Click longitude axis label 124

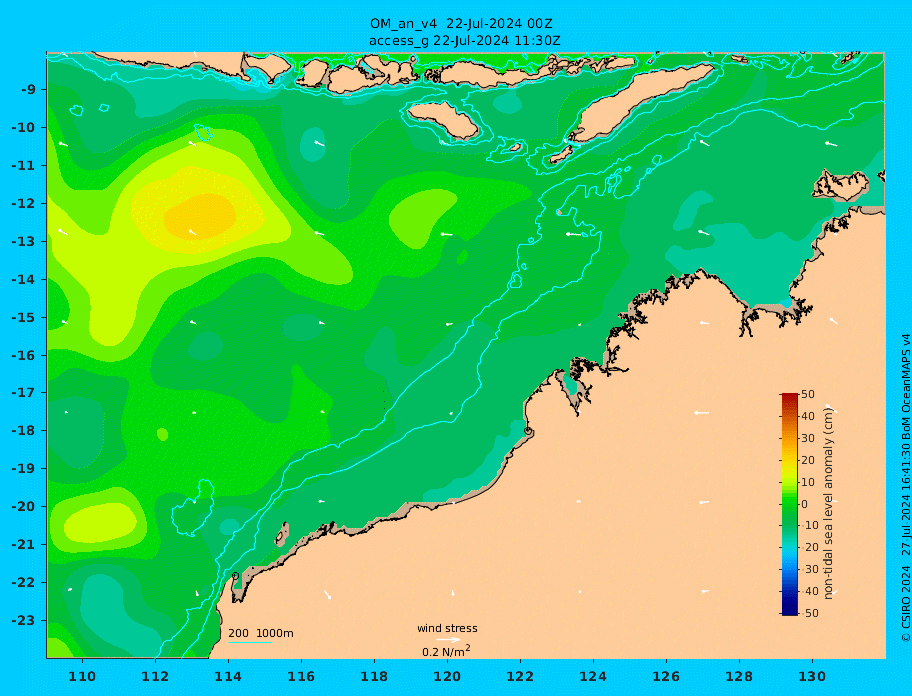point(593,676)
